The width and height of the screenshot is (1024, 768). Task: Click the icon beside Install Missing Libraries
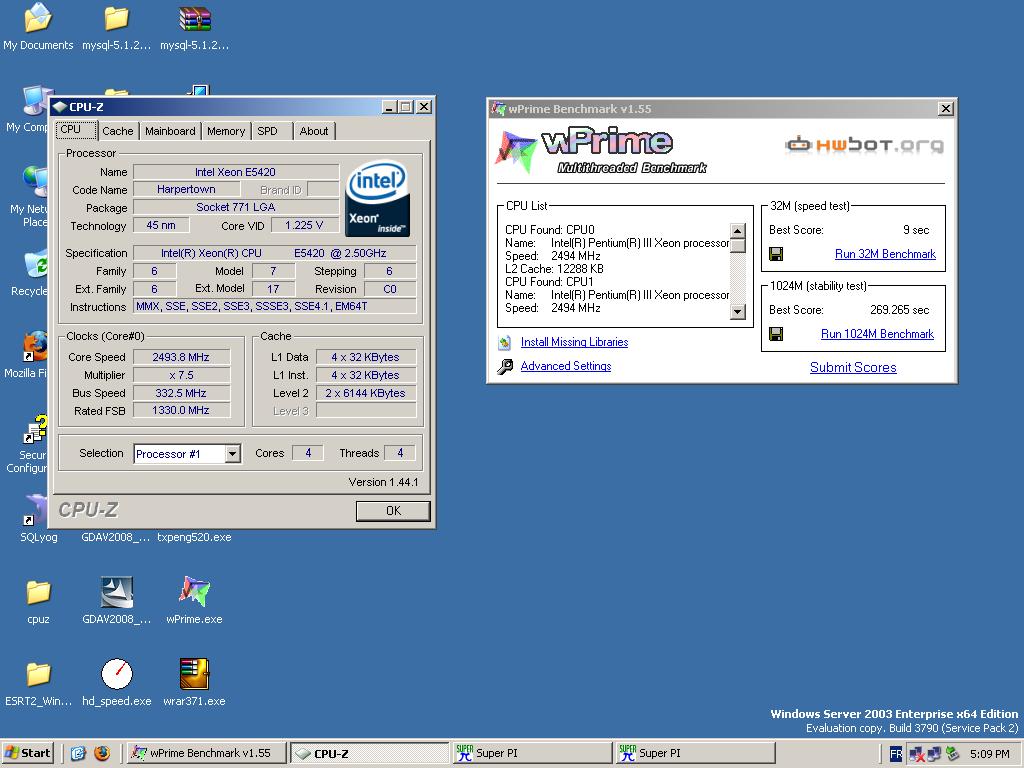coord(504,342)
